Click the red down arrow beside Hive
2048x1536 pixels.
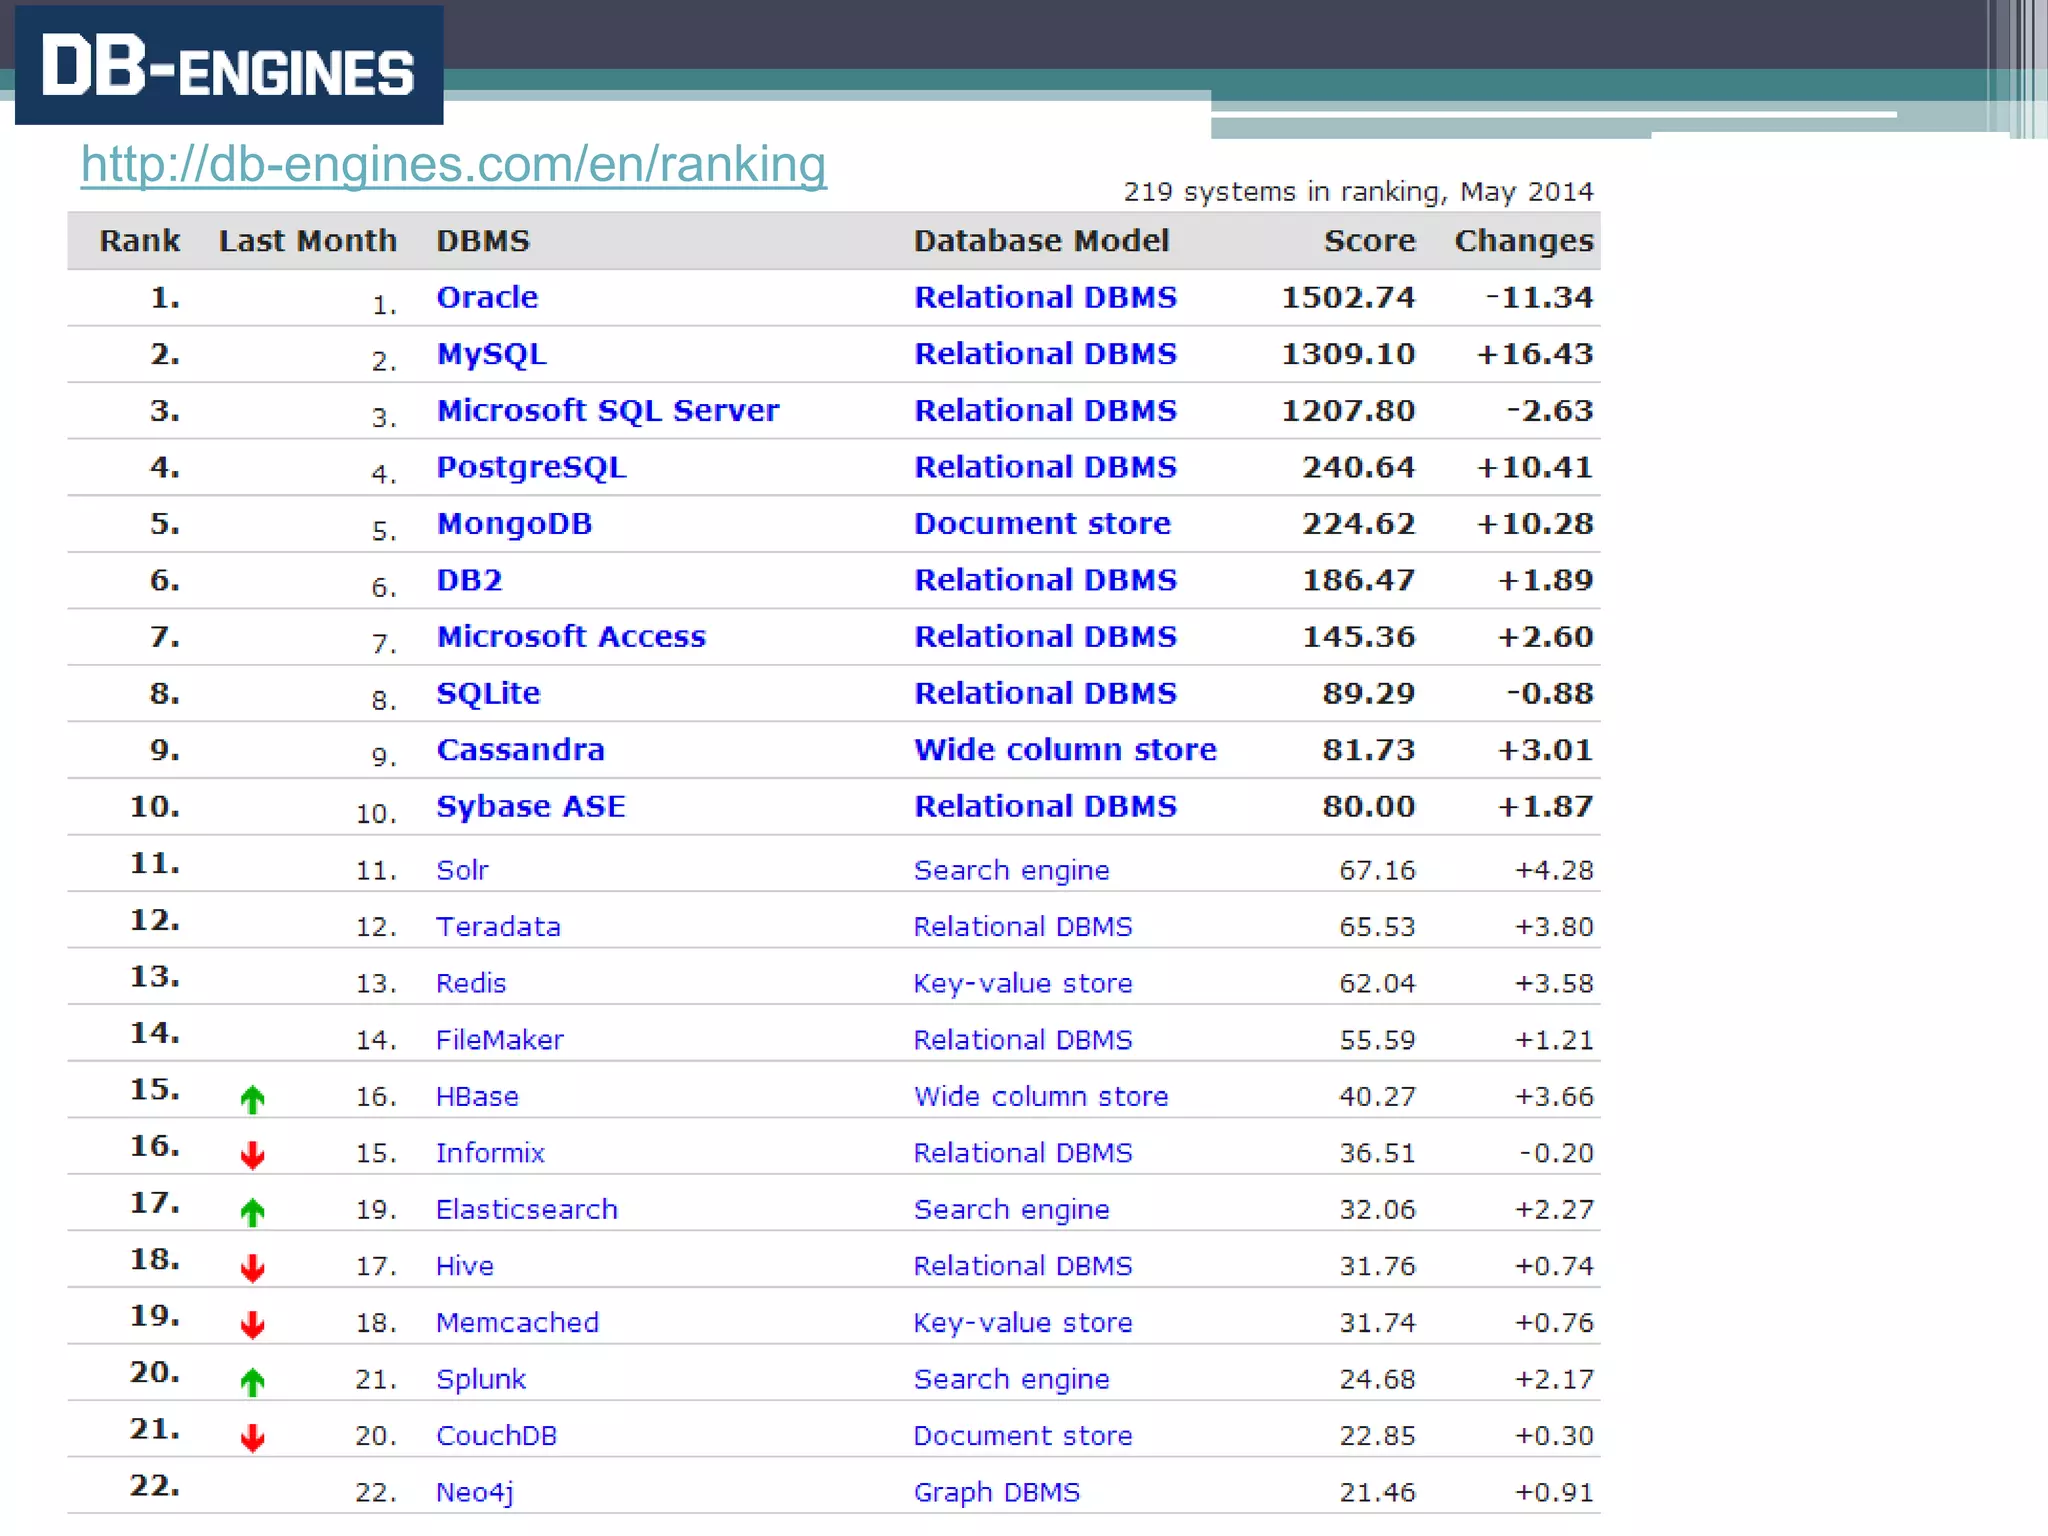(x=252, y=1269)
